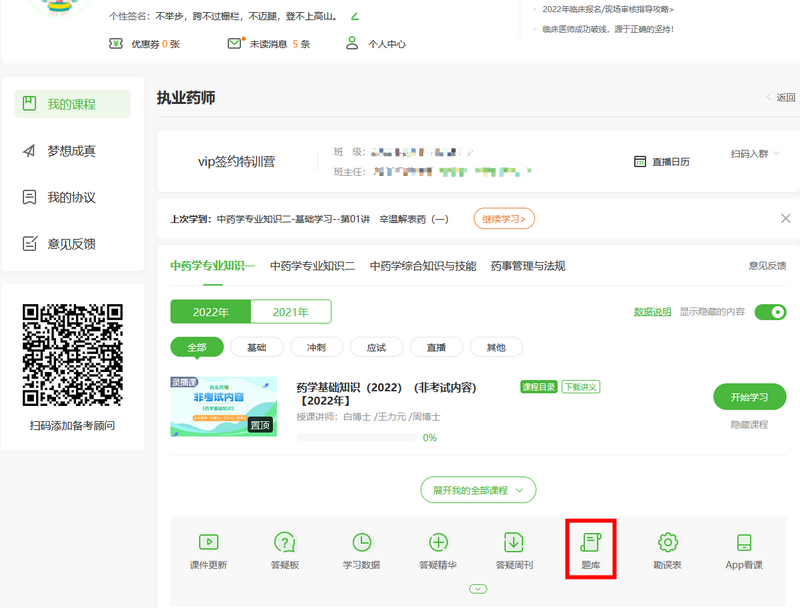Switch to 中药学专业知识二 tab
Image resolution: width=800 pixels, height=608 pixels.
coord(312,266)
